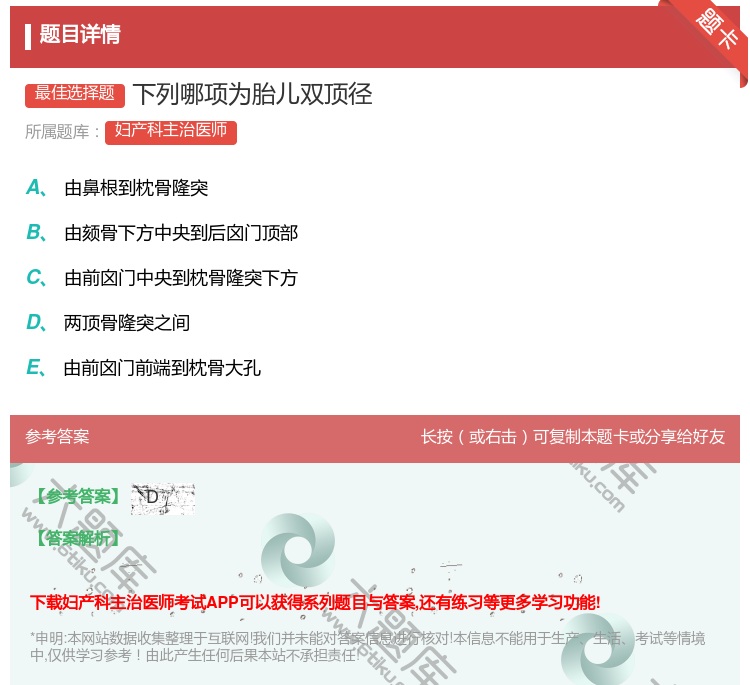Click the 申明 disclaimer text
750x685 pixels.
[367, 646]
